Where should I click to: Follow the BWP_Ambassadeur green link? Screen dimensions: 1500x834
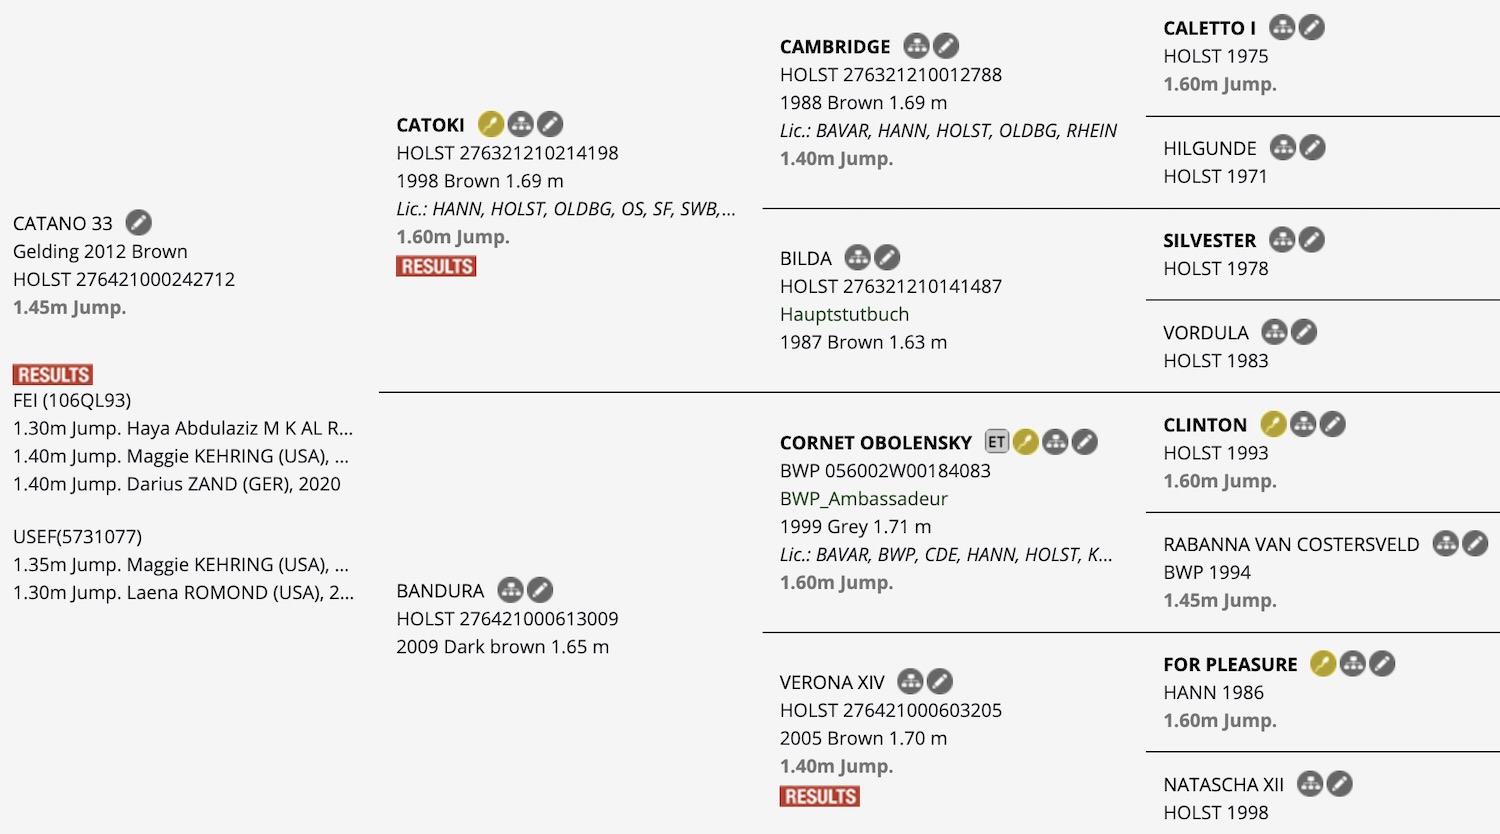point(863,498)
